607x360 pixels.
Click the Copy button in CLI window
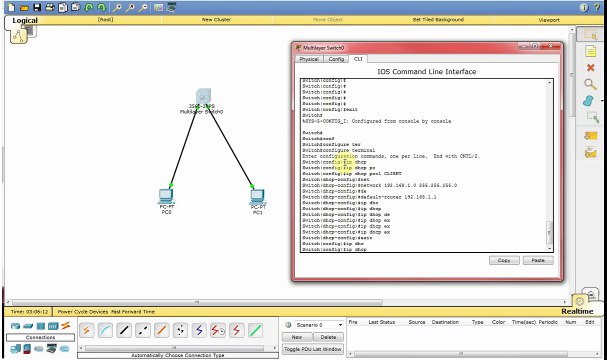click(504, 260)
